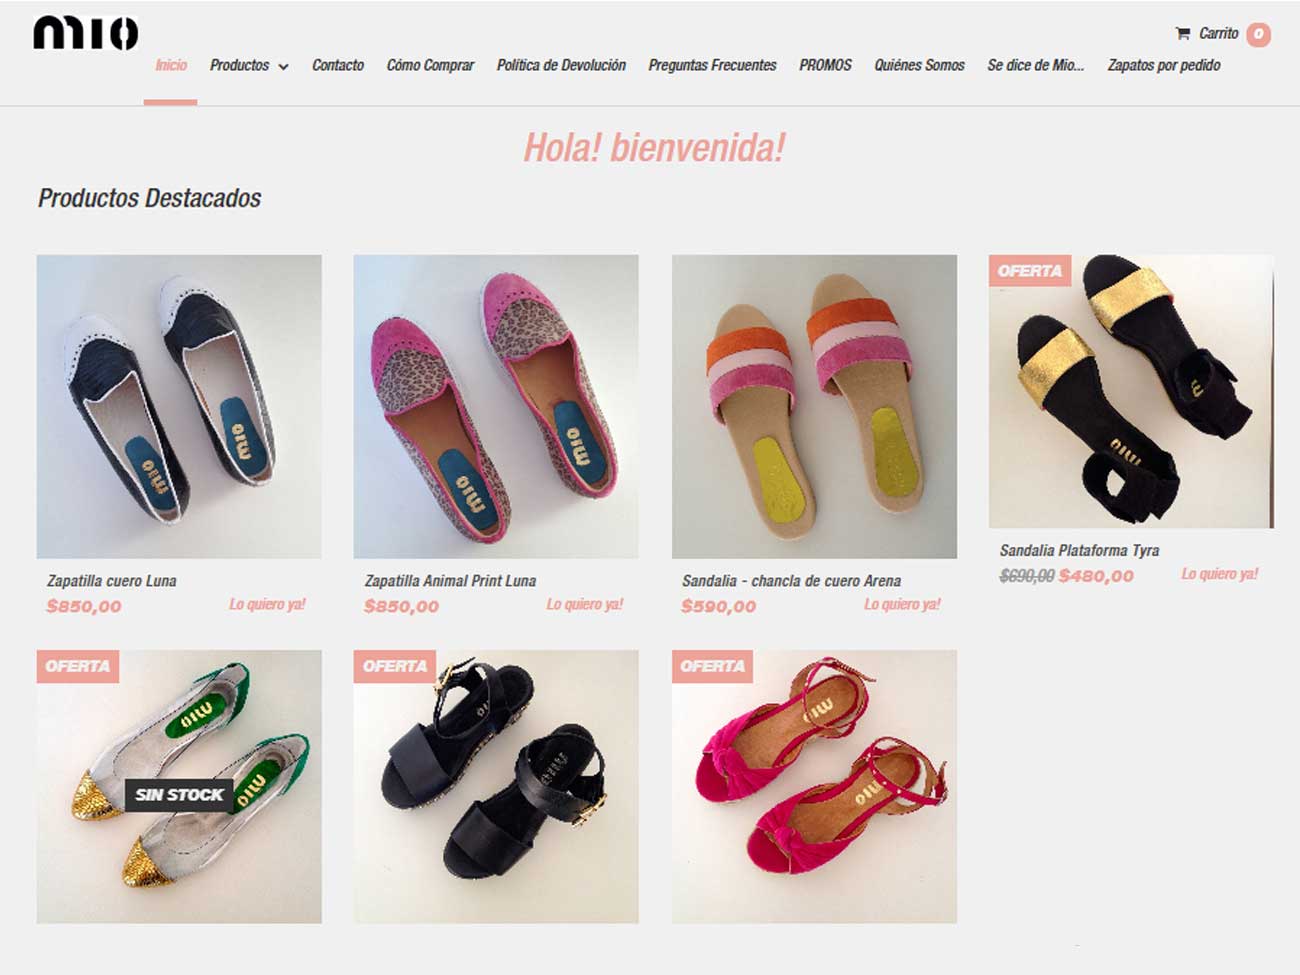Open the Cómo Comprar page

430,65
